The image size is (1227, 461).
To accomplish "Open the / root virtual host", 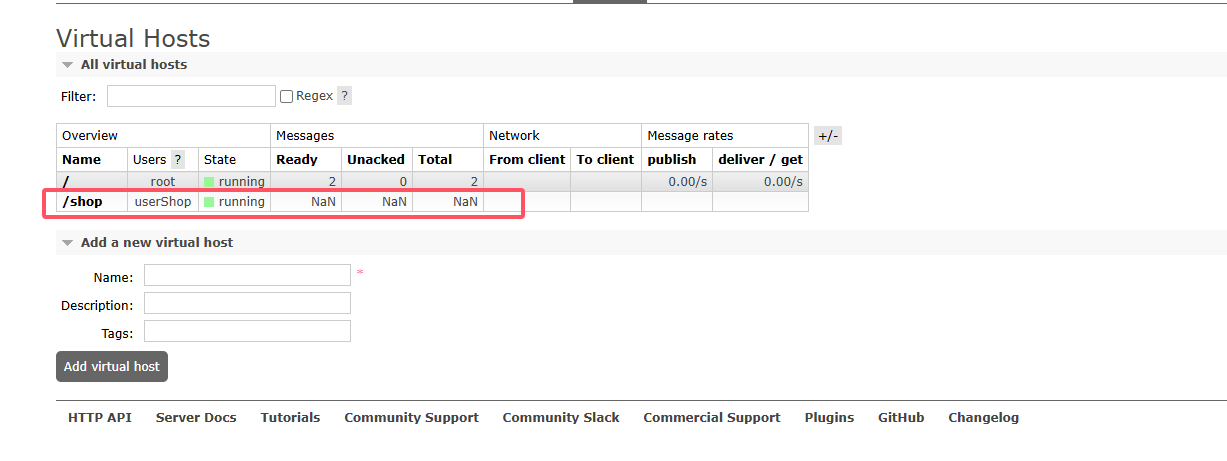I will (66, 182).
